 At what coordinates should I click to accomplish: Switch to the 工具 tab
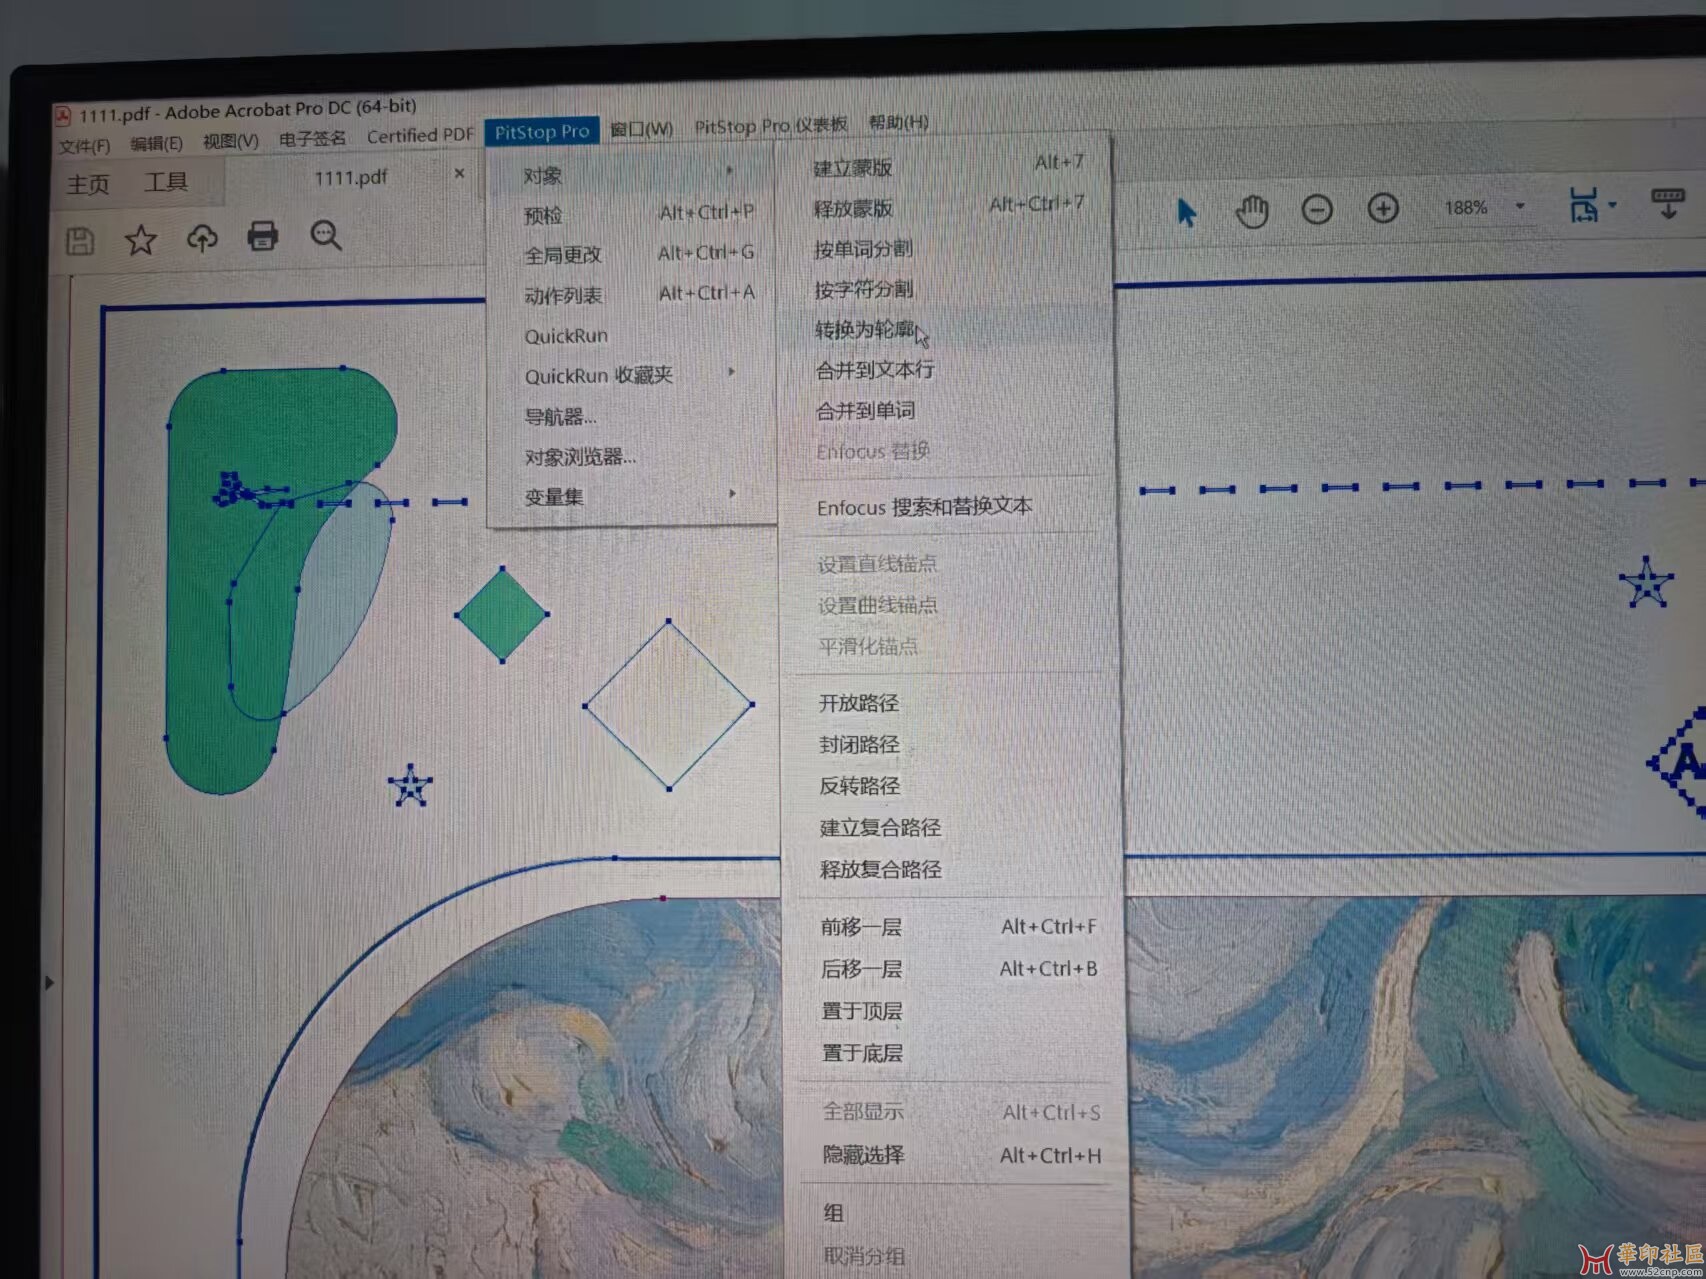tap(166, 182)
